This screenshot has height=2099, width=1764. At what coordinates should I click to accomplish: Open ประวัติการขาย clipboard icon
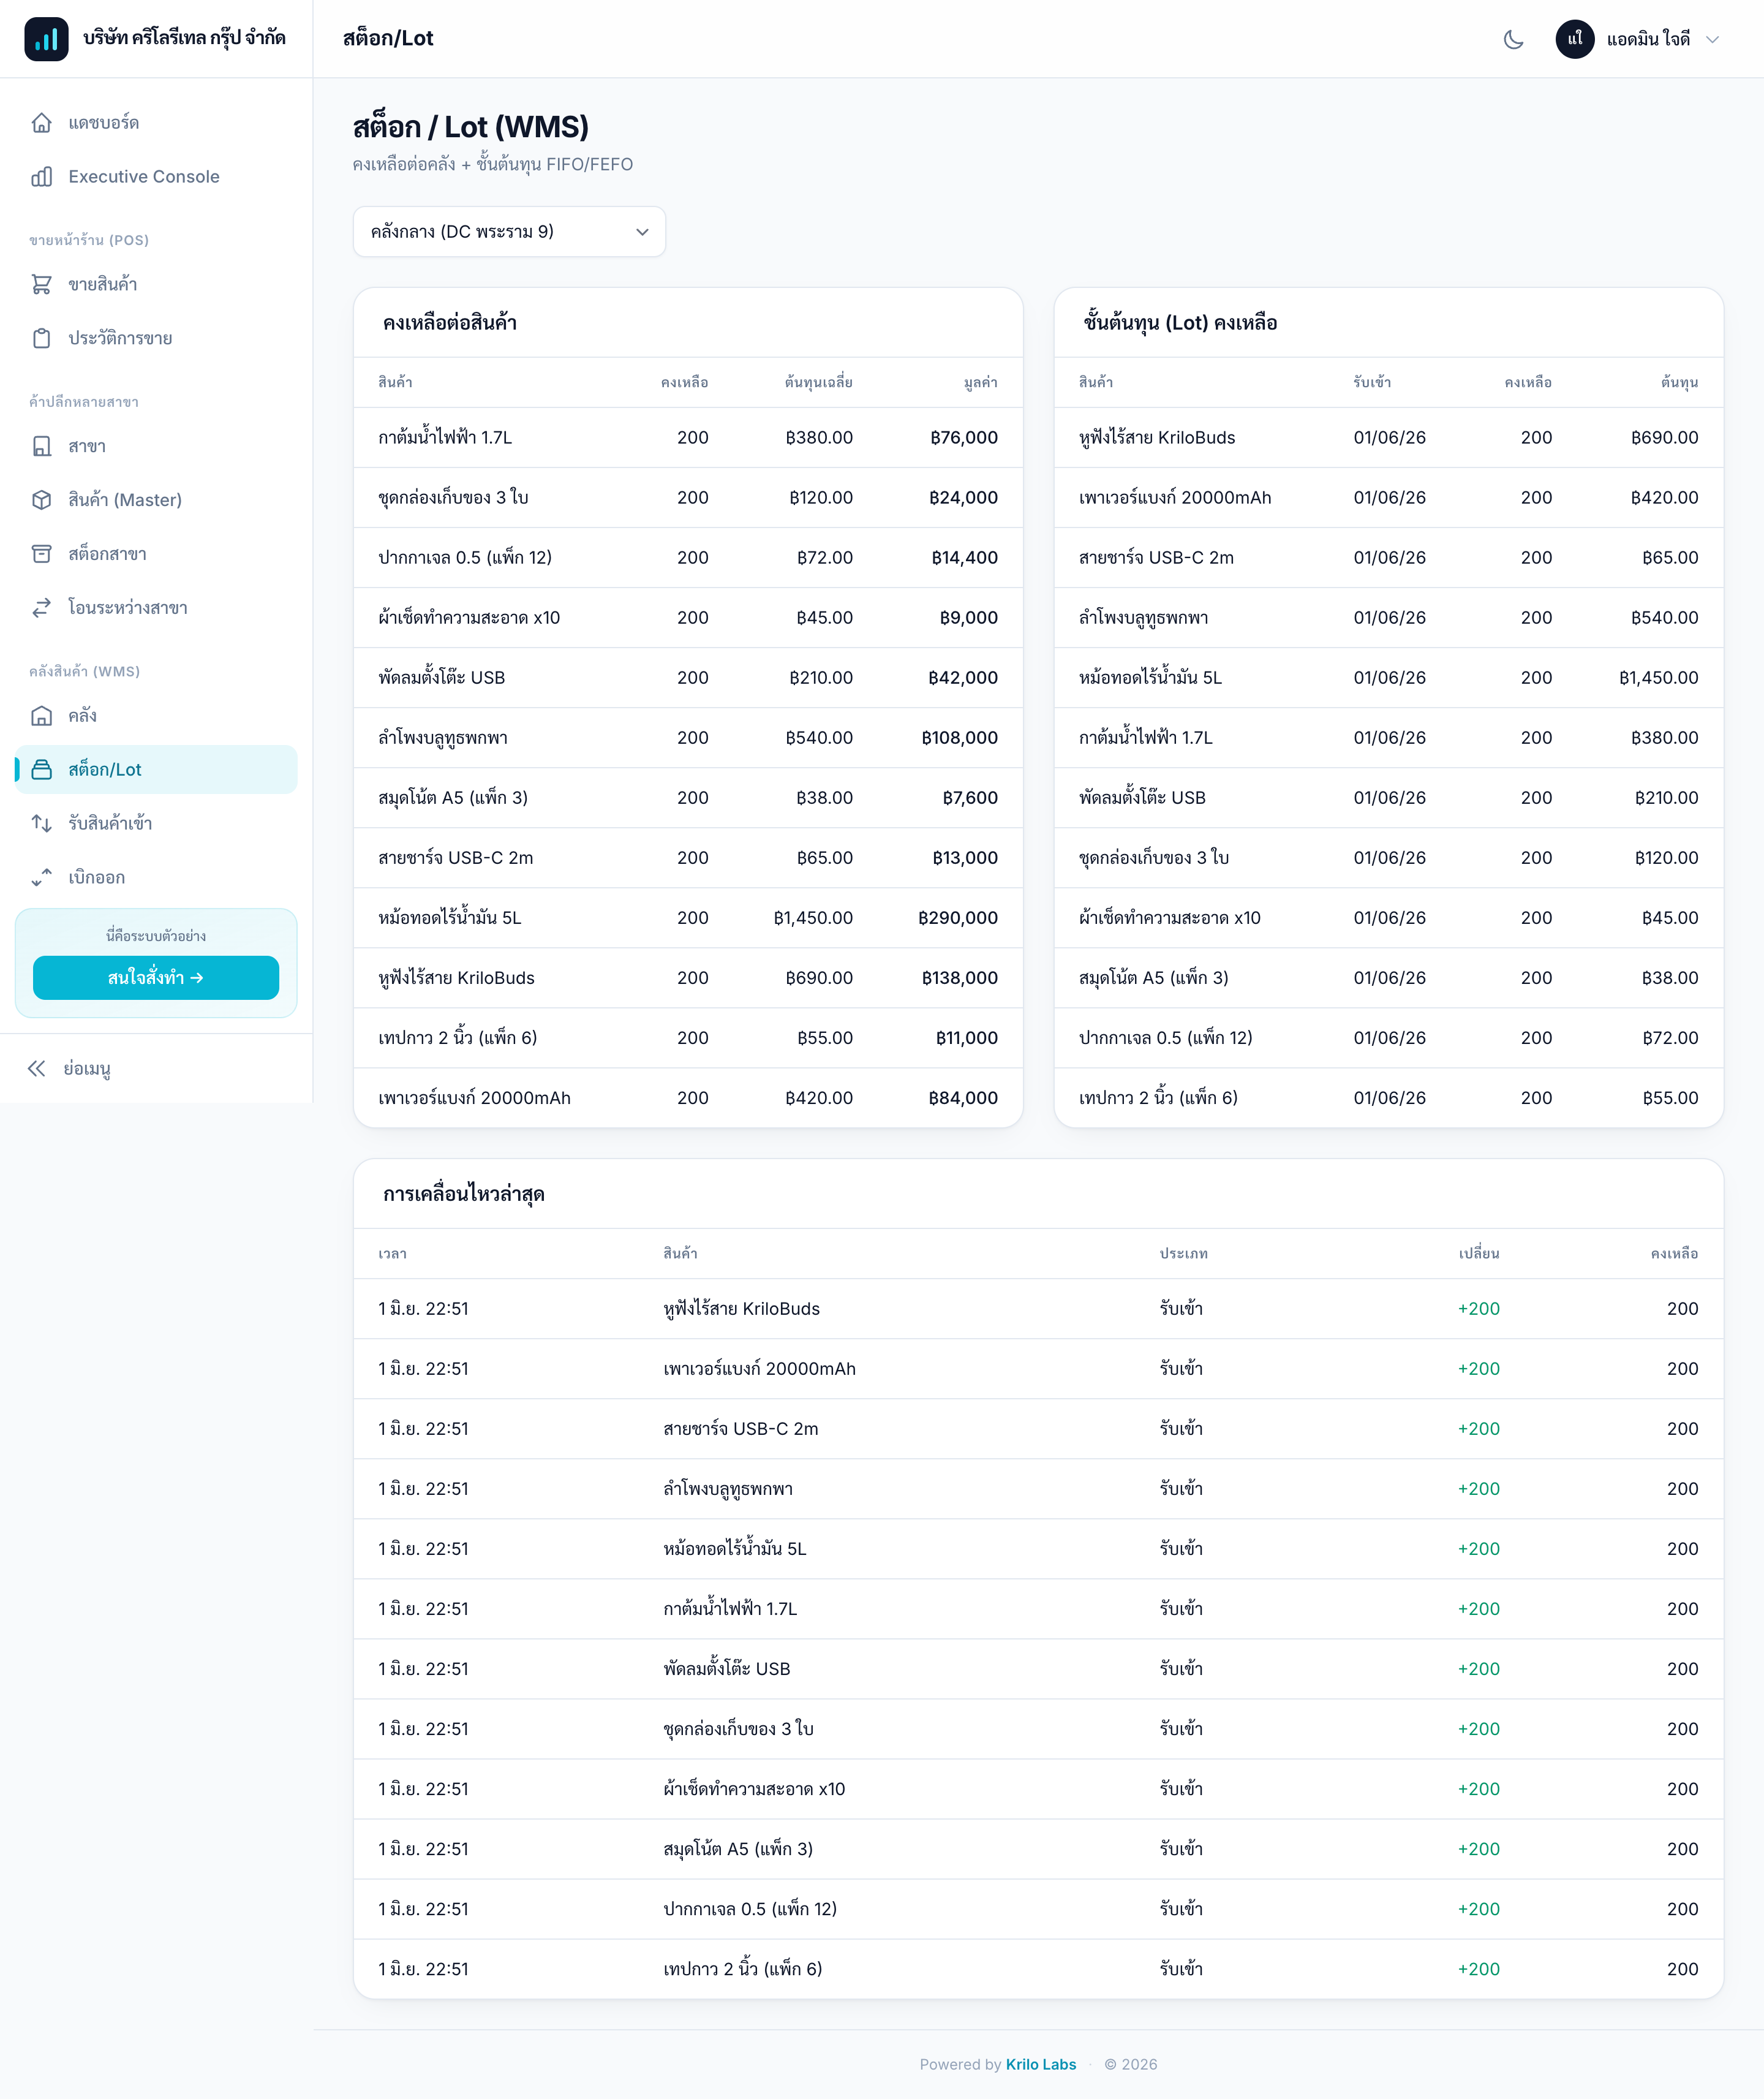coord(42,339)
